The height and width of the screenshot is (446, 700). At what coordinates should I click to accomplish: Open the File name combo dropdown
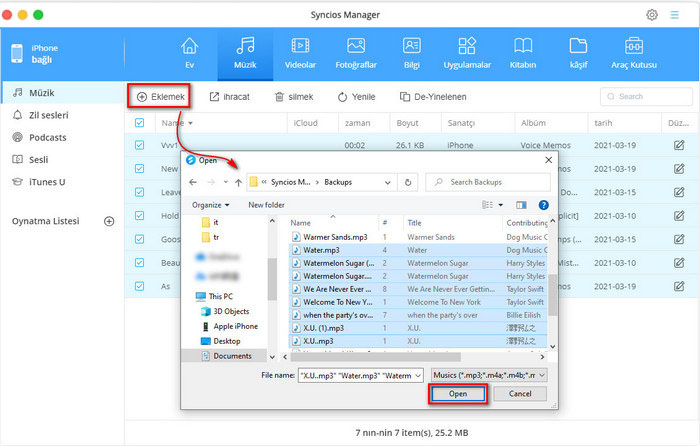pos(418,375)
